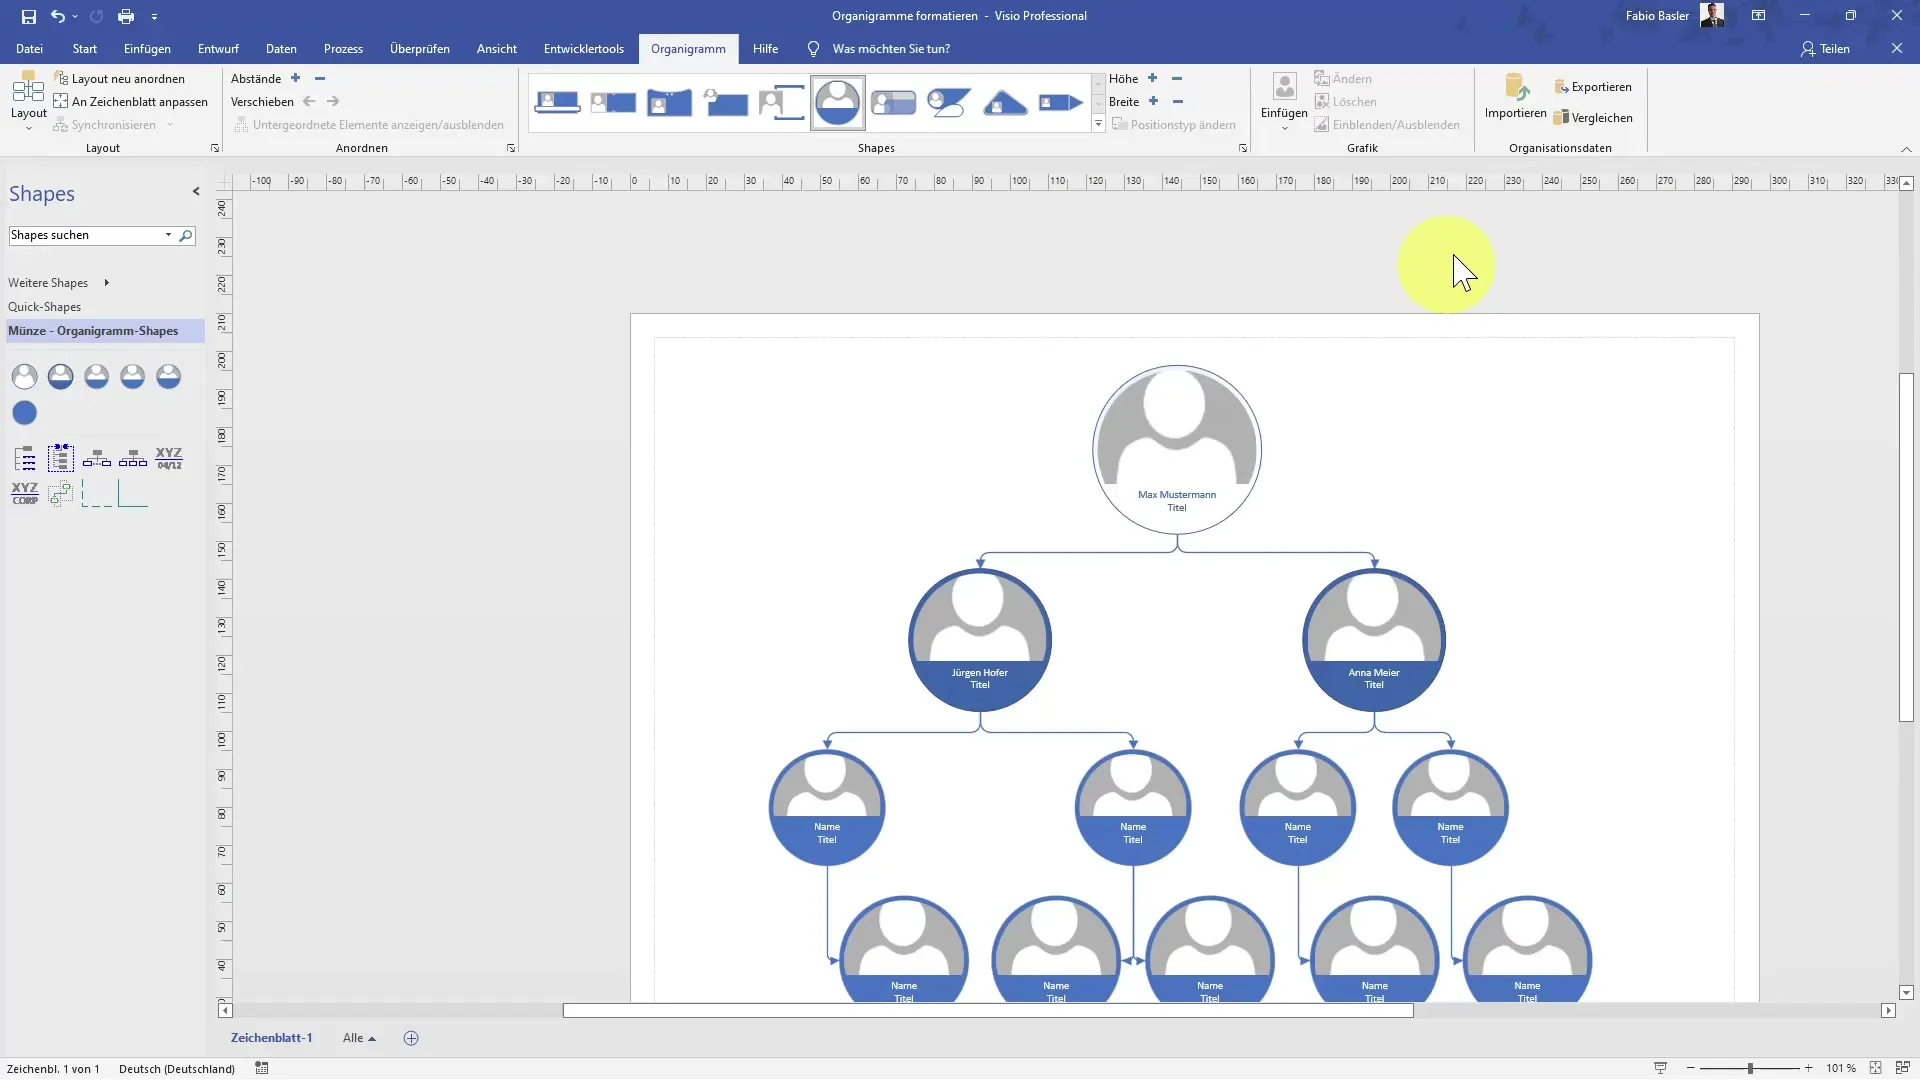Increase Höhe with plus icon

point(1152,78)
